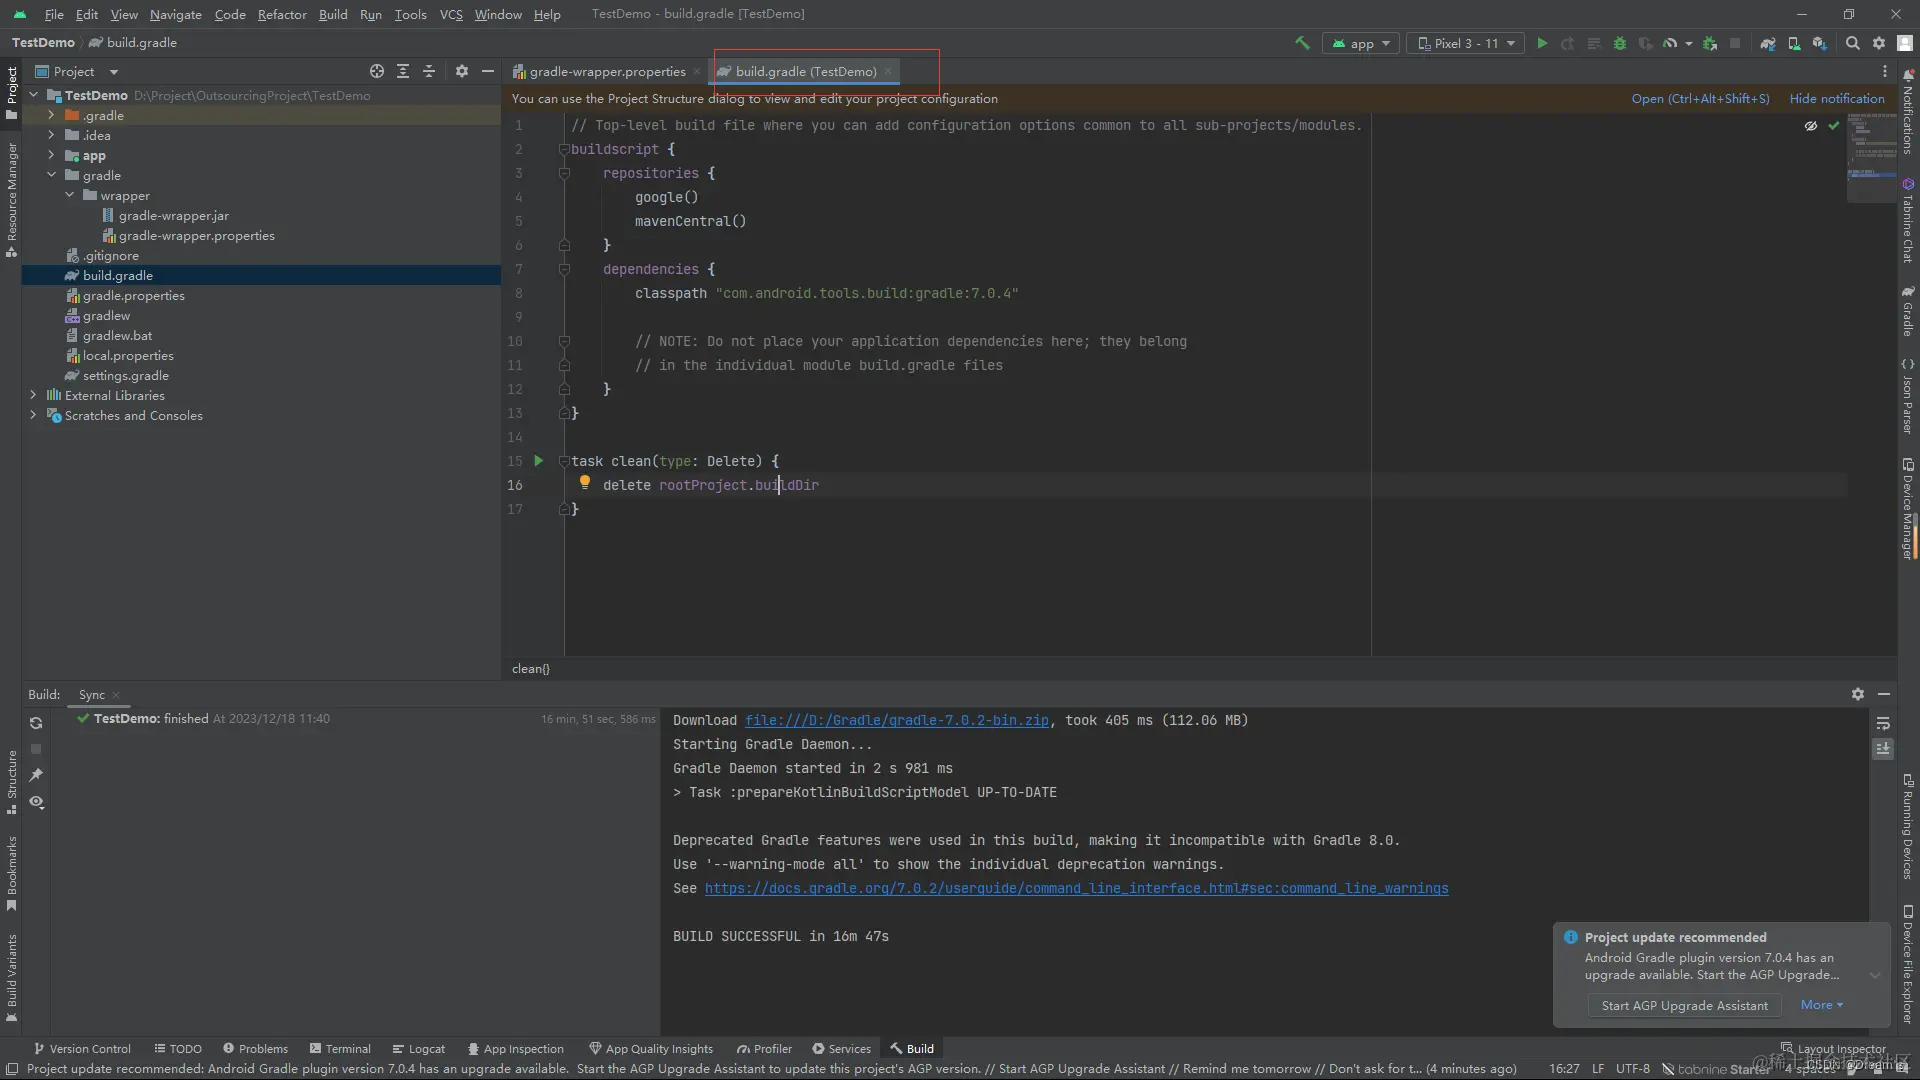Expand the Project update notification chevron

tap(1875, 975)
